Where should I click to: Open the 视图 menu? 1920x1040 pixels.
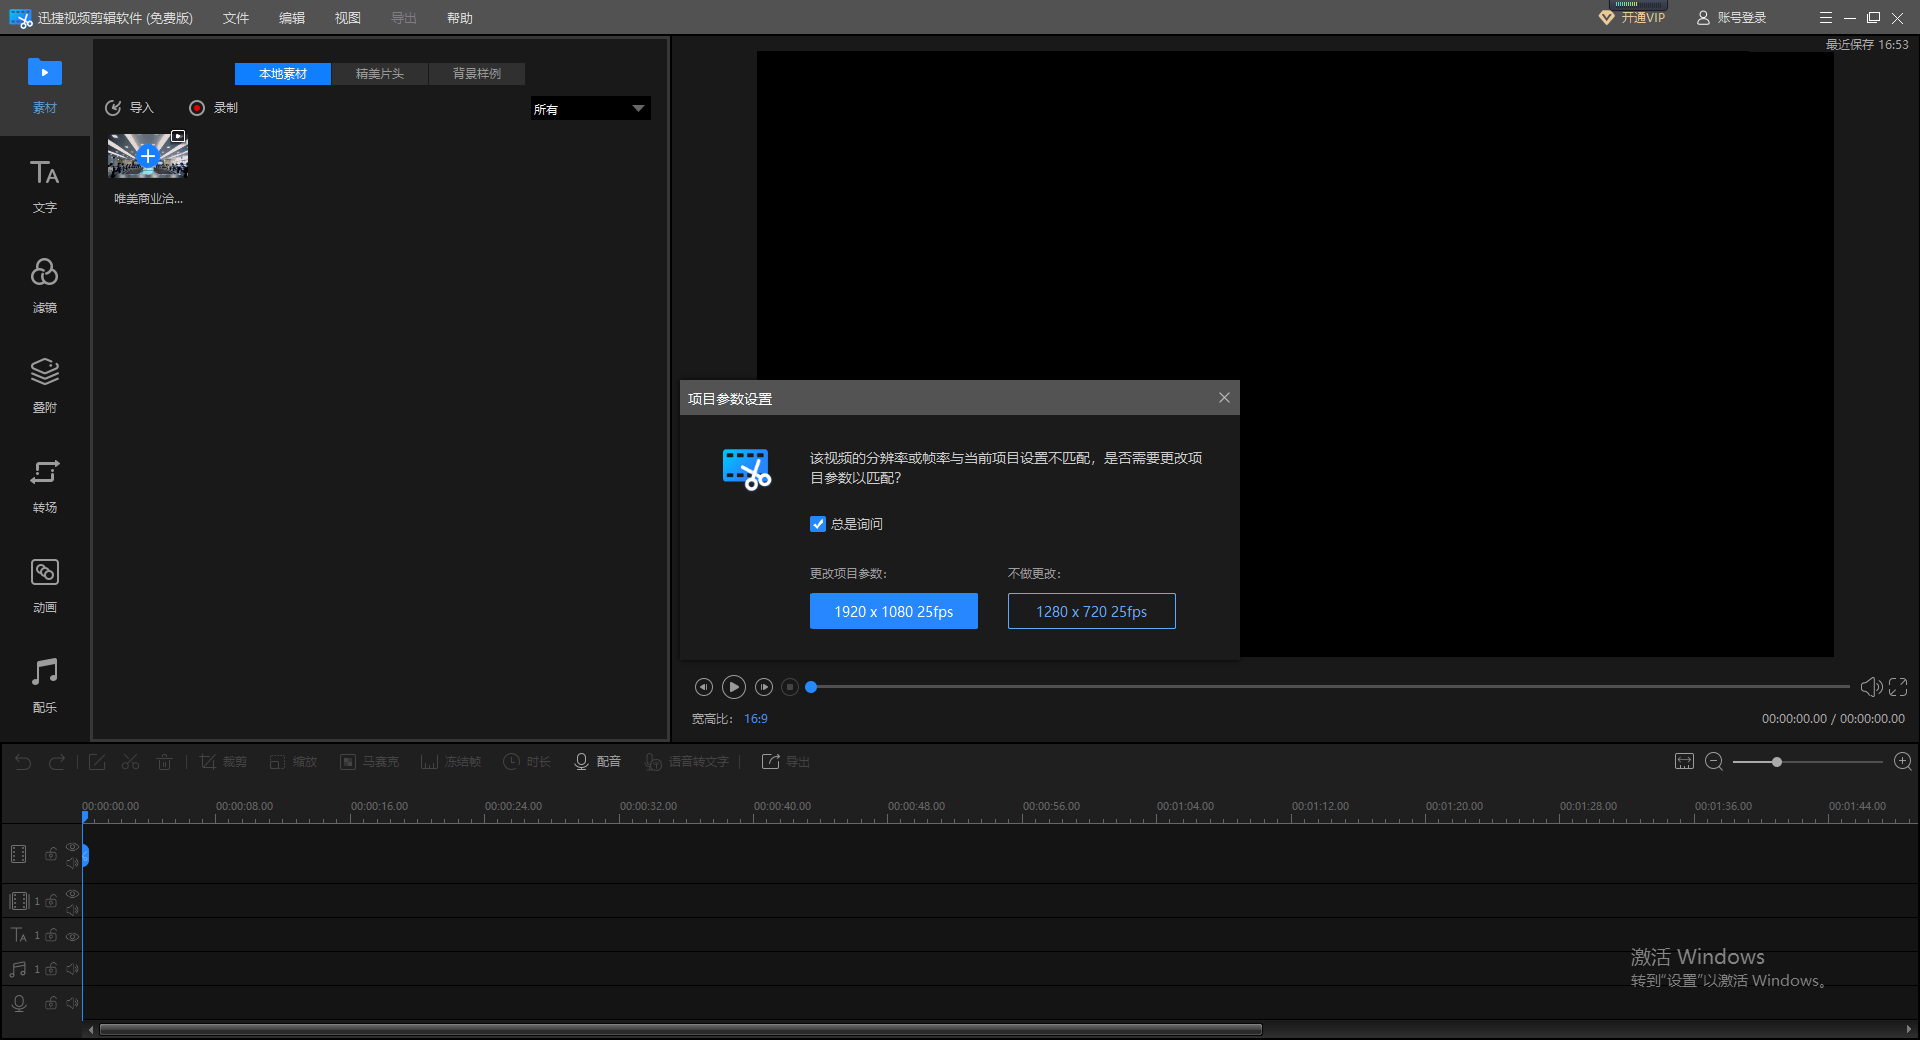(348, 18)
